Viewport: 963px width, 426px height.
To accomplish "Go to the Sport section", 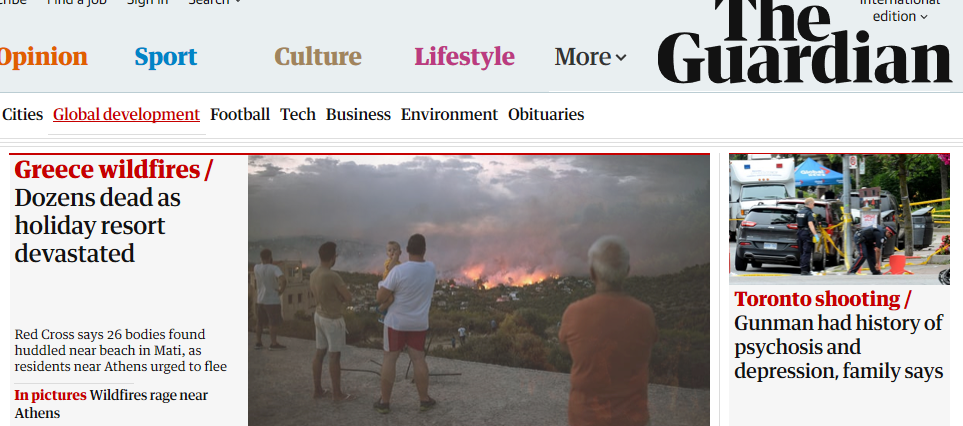I will point(166,57).
